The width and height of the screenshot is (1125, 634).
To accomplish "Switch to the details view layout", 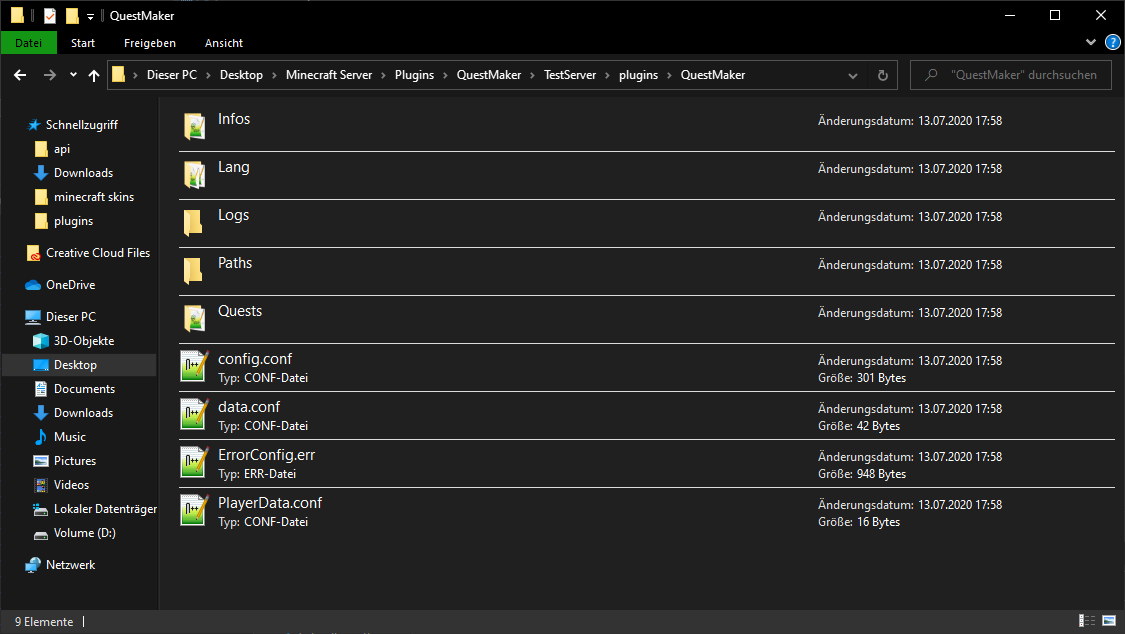I will (x=1086, y=622).
